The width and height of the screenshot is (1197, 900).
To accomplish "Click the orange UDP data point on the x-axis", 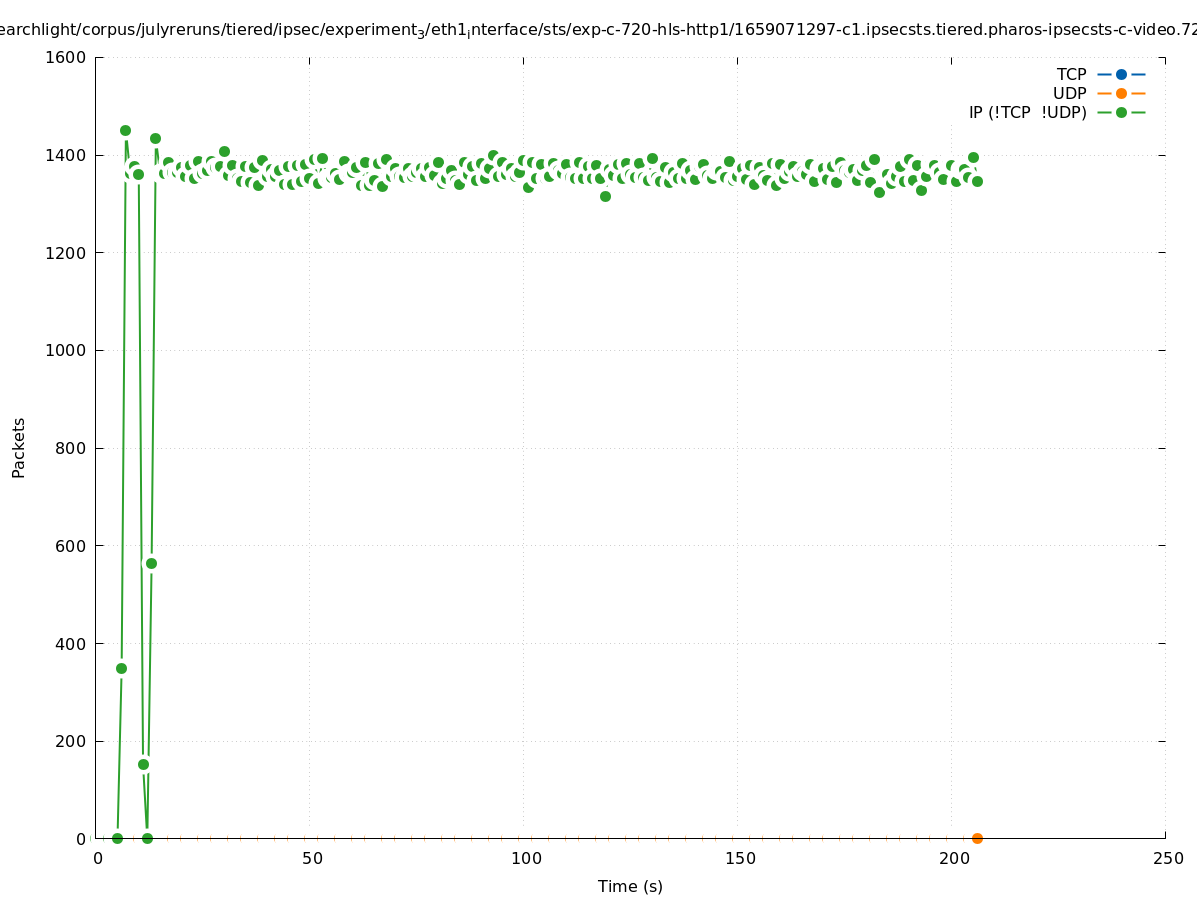I will coord(977,838).
